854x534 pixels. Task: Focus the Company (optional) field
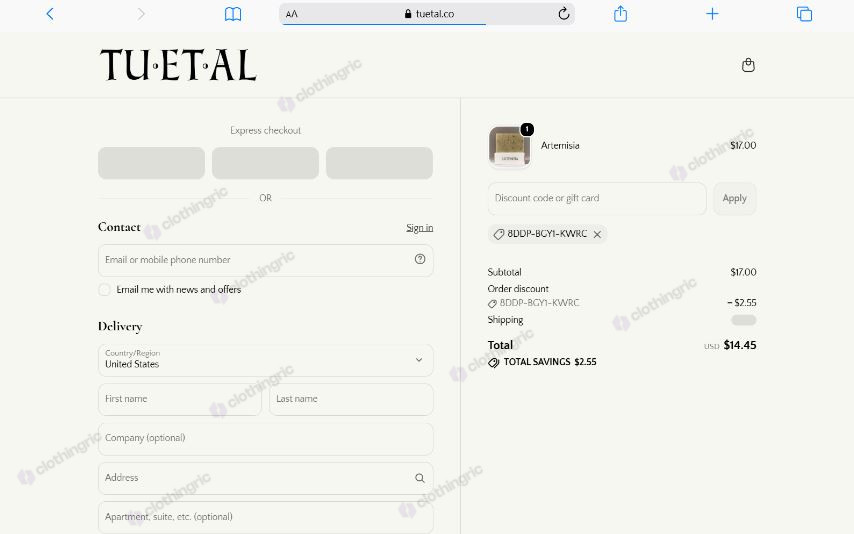[x=266, y=439]
